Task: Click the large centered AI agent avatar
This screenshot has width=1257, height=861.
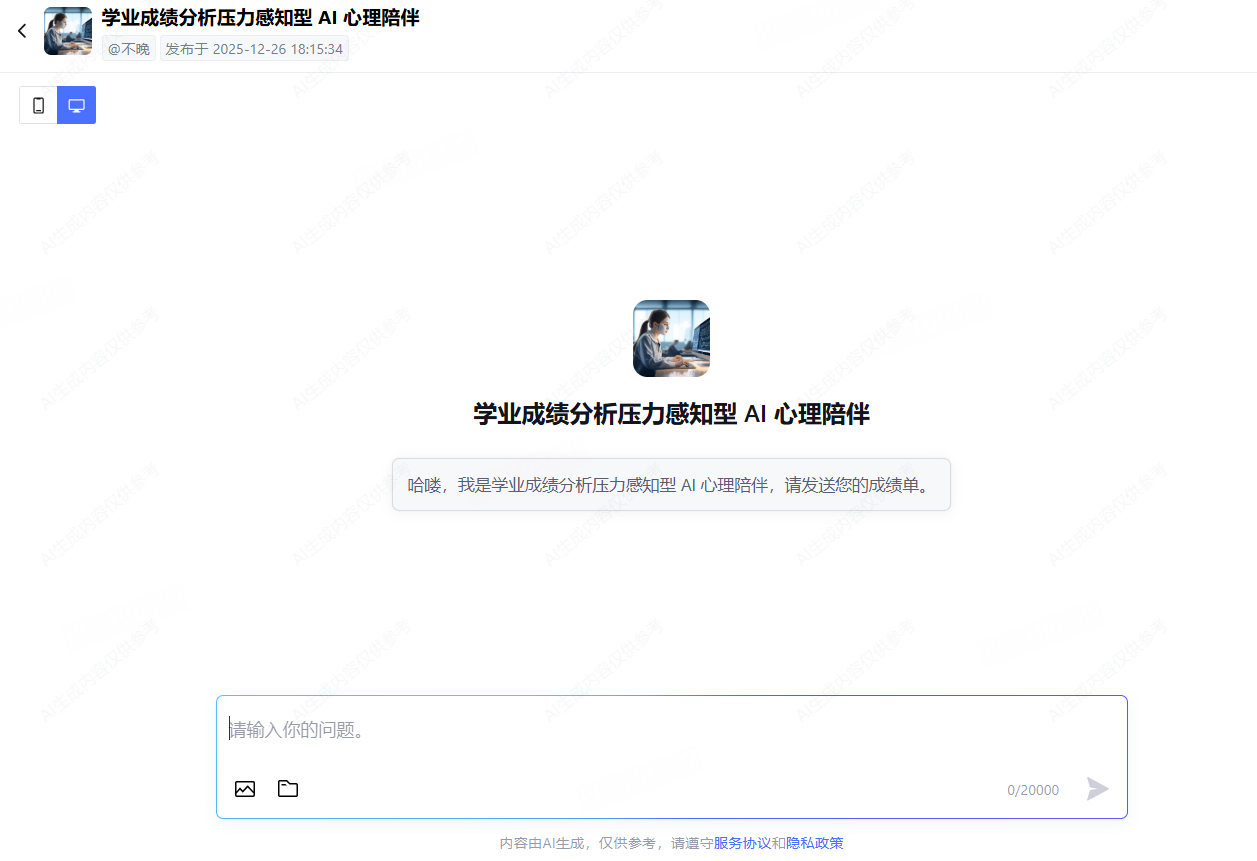Action: [671, 338]
